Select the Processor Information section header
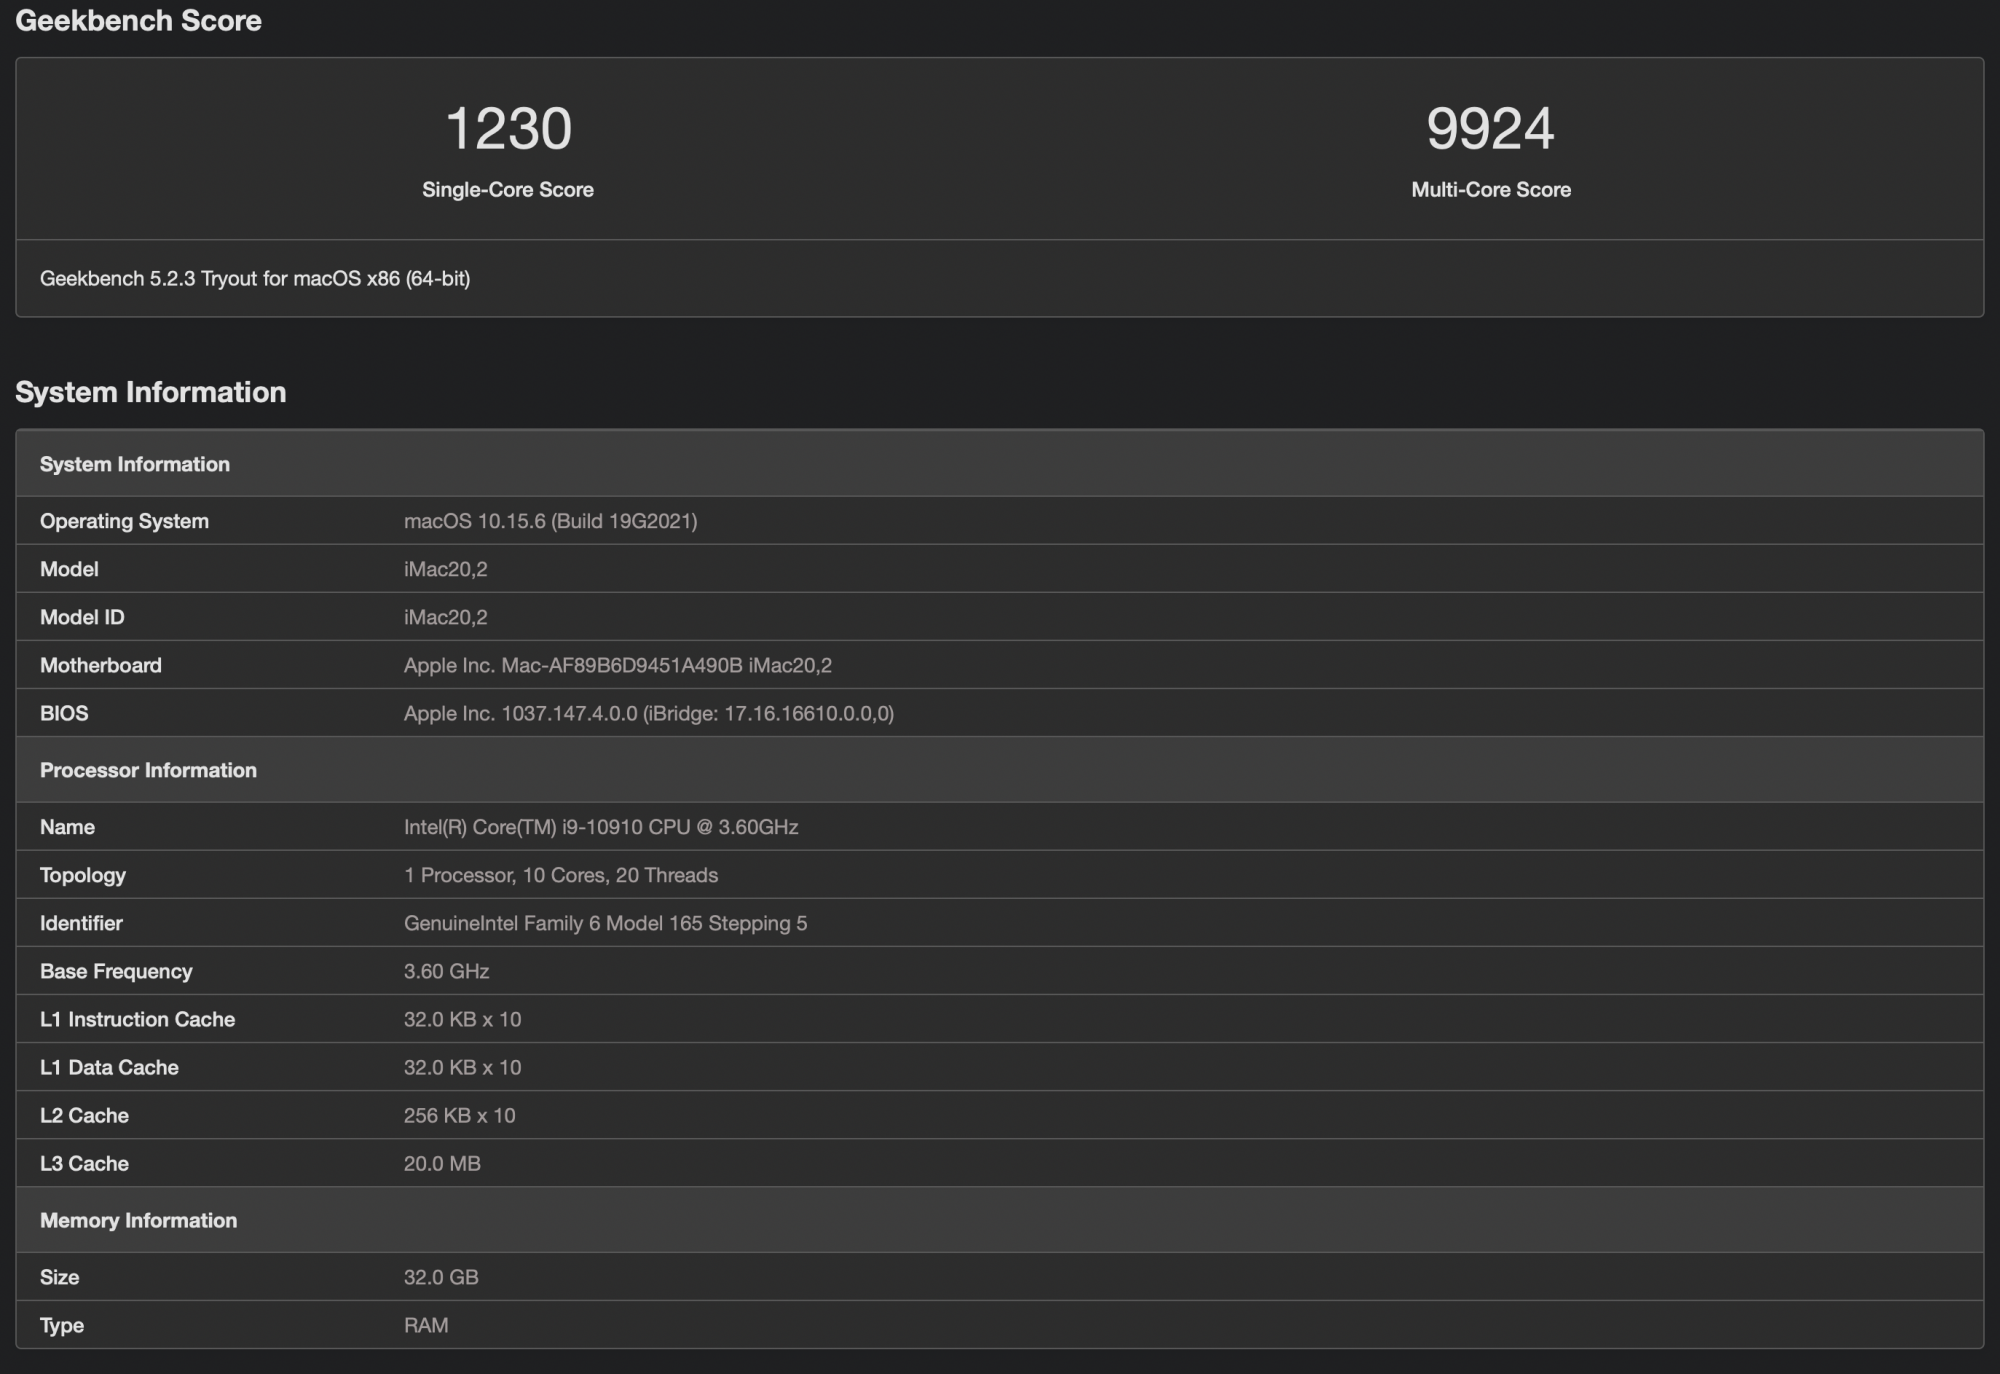The image size is (2000, 1374). (148, 770)
